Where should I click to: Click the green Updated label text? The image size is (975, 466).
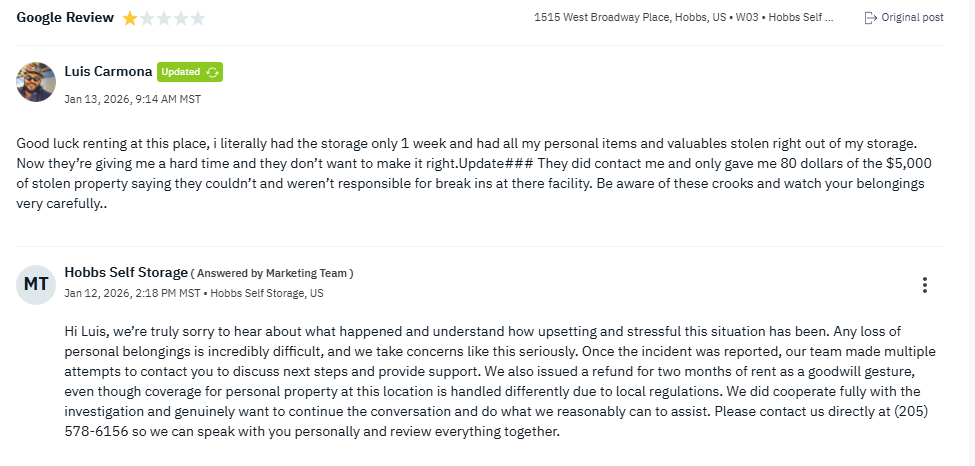pos(181,72)
